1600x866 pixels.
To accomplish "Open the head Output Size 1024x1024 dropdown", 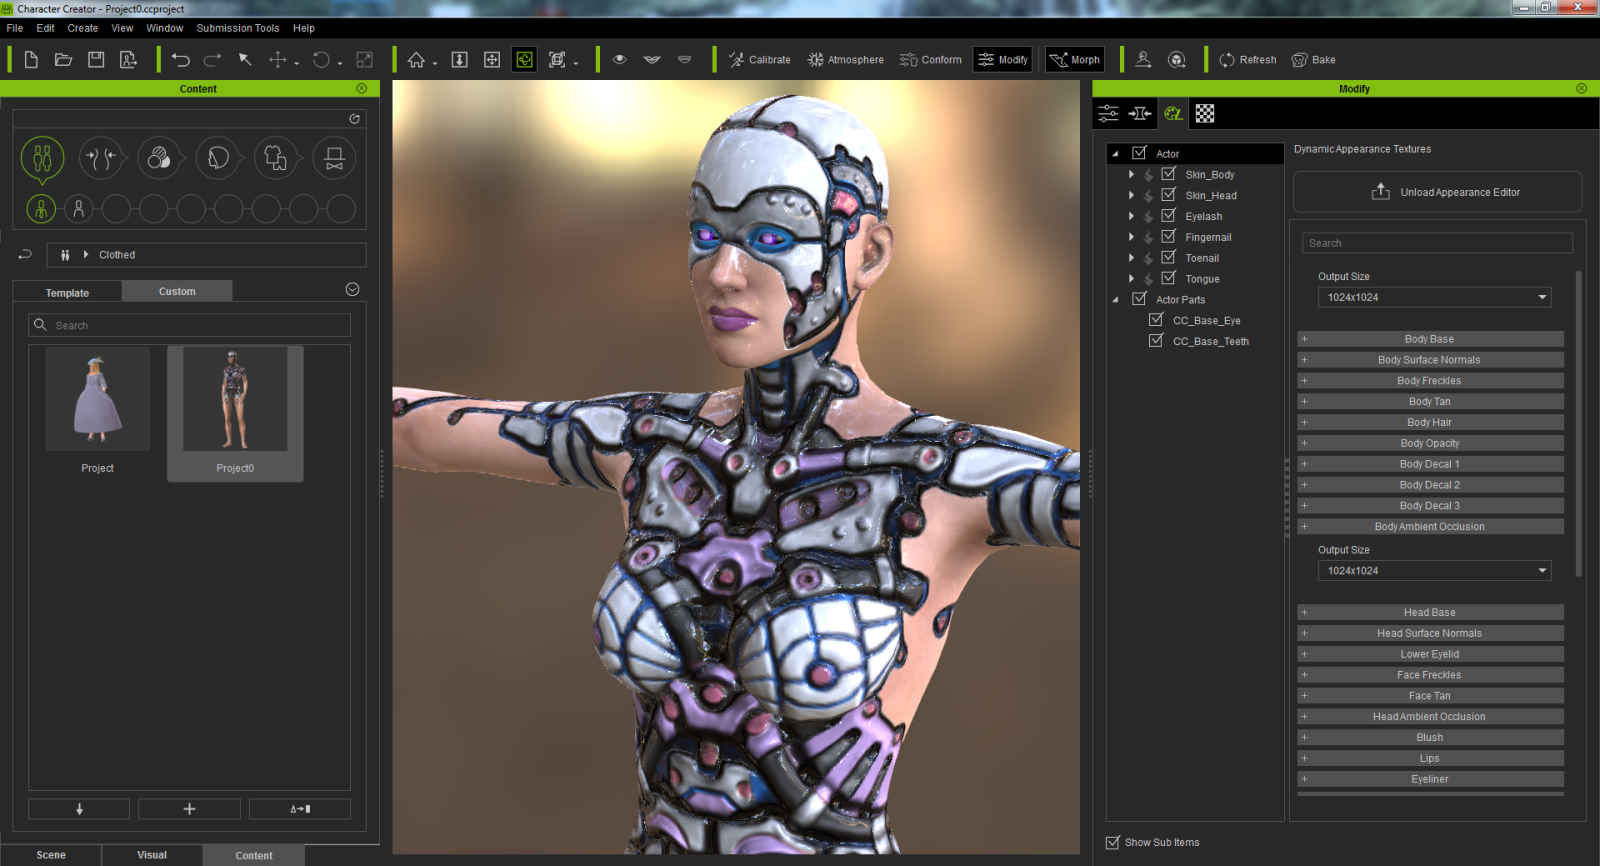I will pos(1434,571).
